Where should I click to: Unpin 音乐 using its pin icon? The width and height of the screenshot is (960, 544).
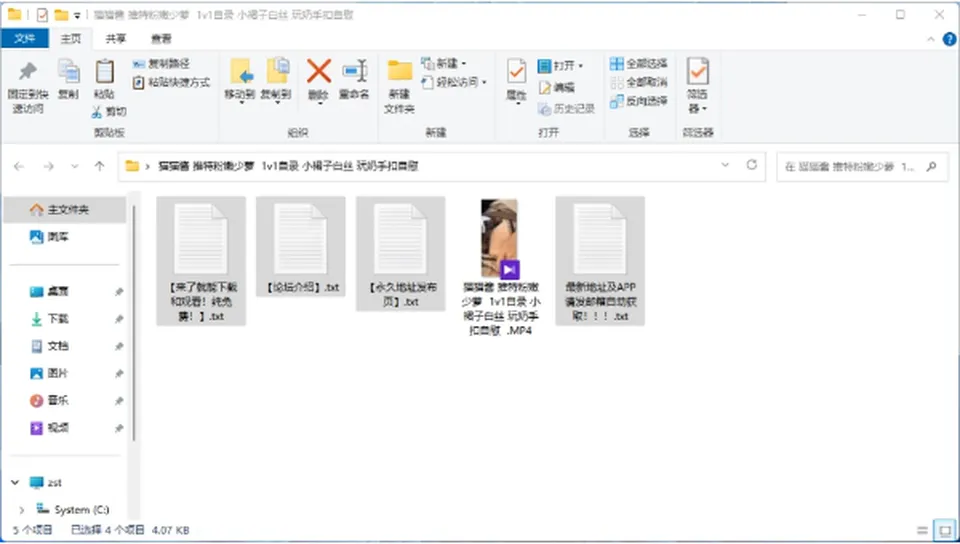tap(119, 401)
